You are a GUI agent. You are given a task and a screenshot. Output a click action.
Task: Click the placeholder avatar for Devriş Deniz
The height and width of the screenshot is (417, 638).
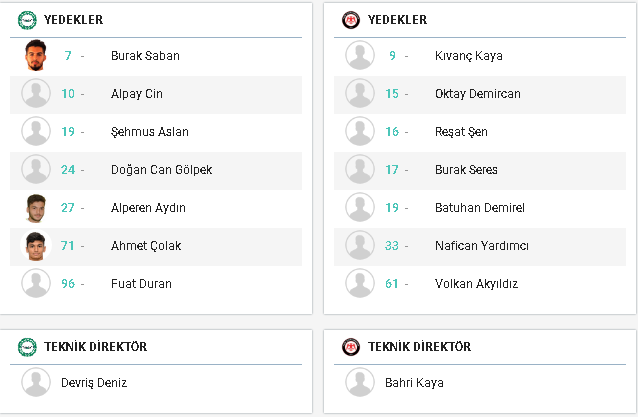36,382
